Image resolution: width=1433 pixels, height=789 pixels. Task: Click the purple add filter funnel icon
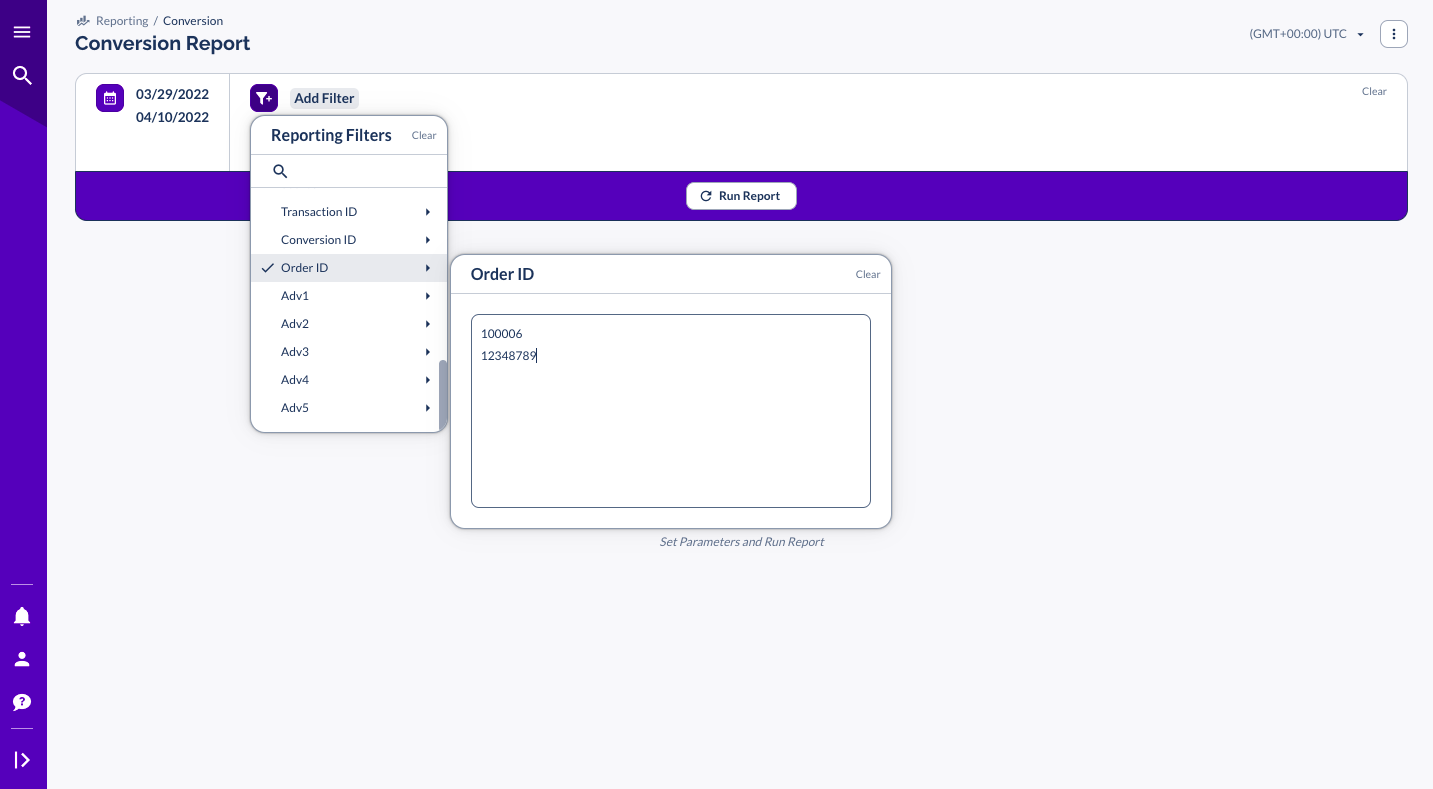[x=264, y=98]
